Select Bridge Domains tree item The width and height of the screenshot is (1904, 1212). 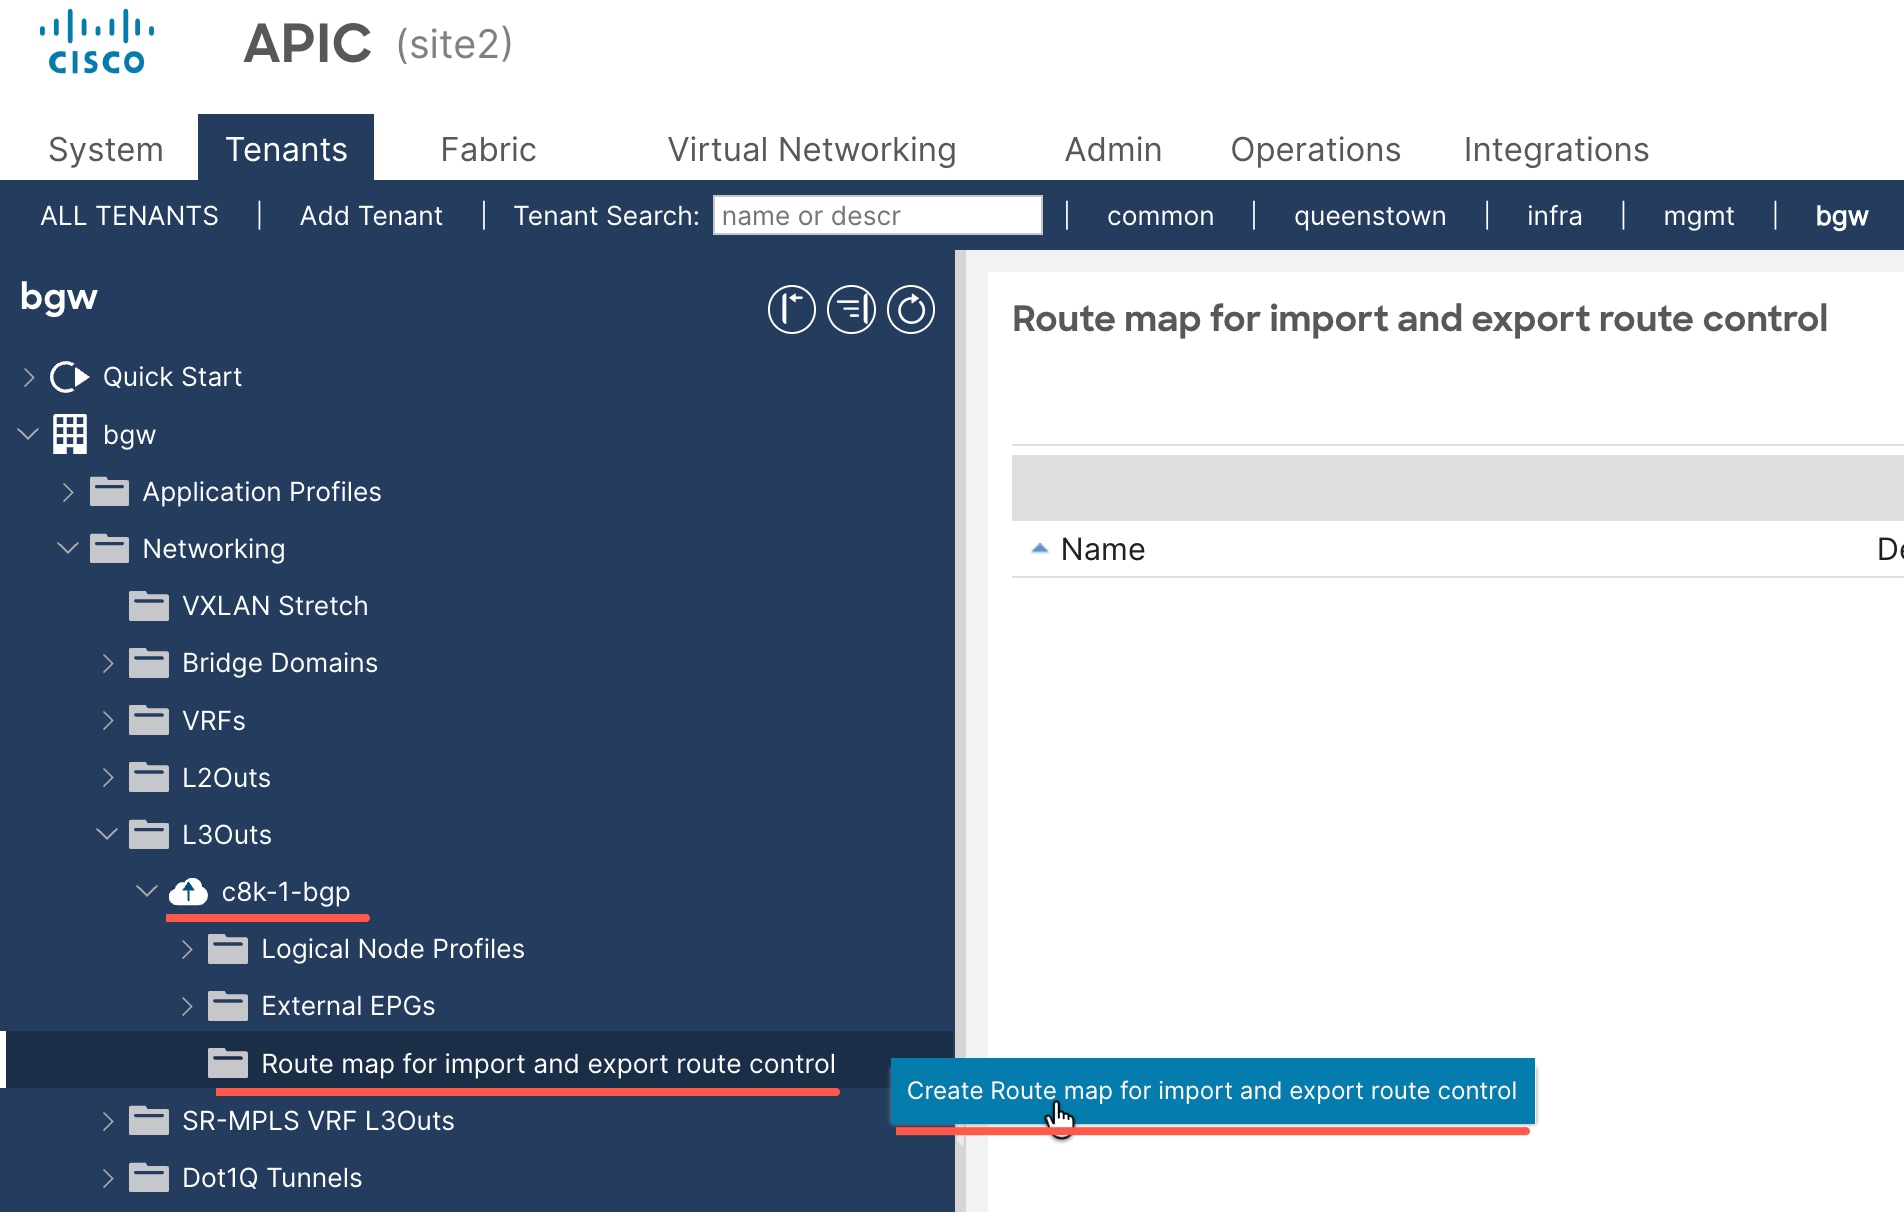280,663
